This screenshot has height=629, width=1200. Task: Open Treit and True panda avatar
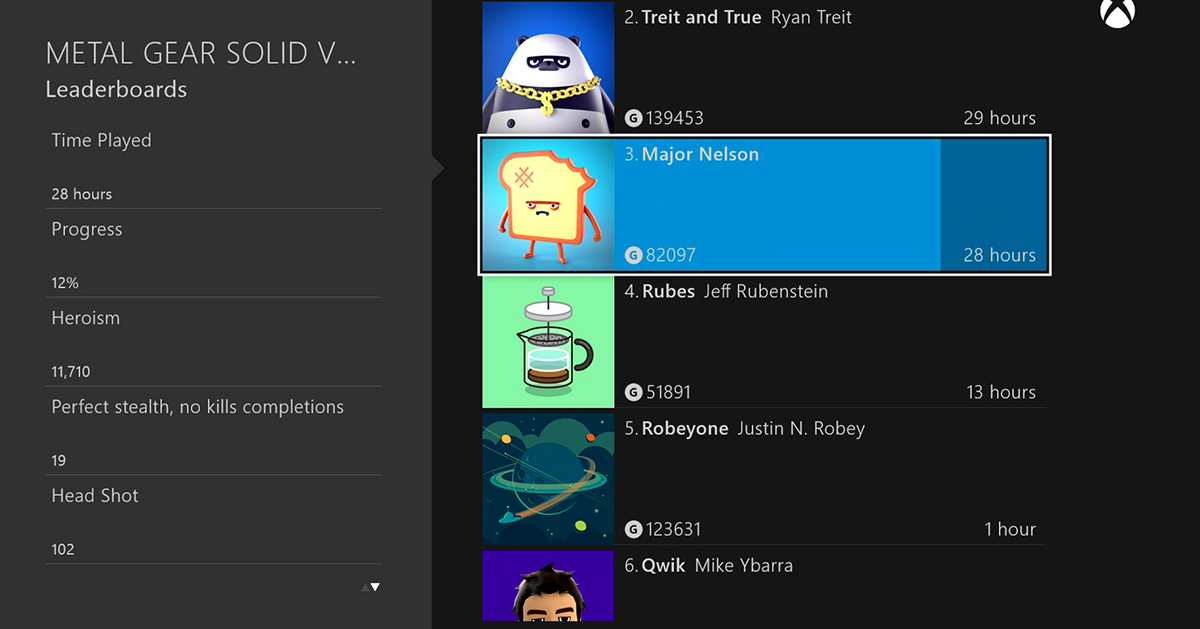click(x=548, y=67)
